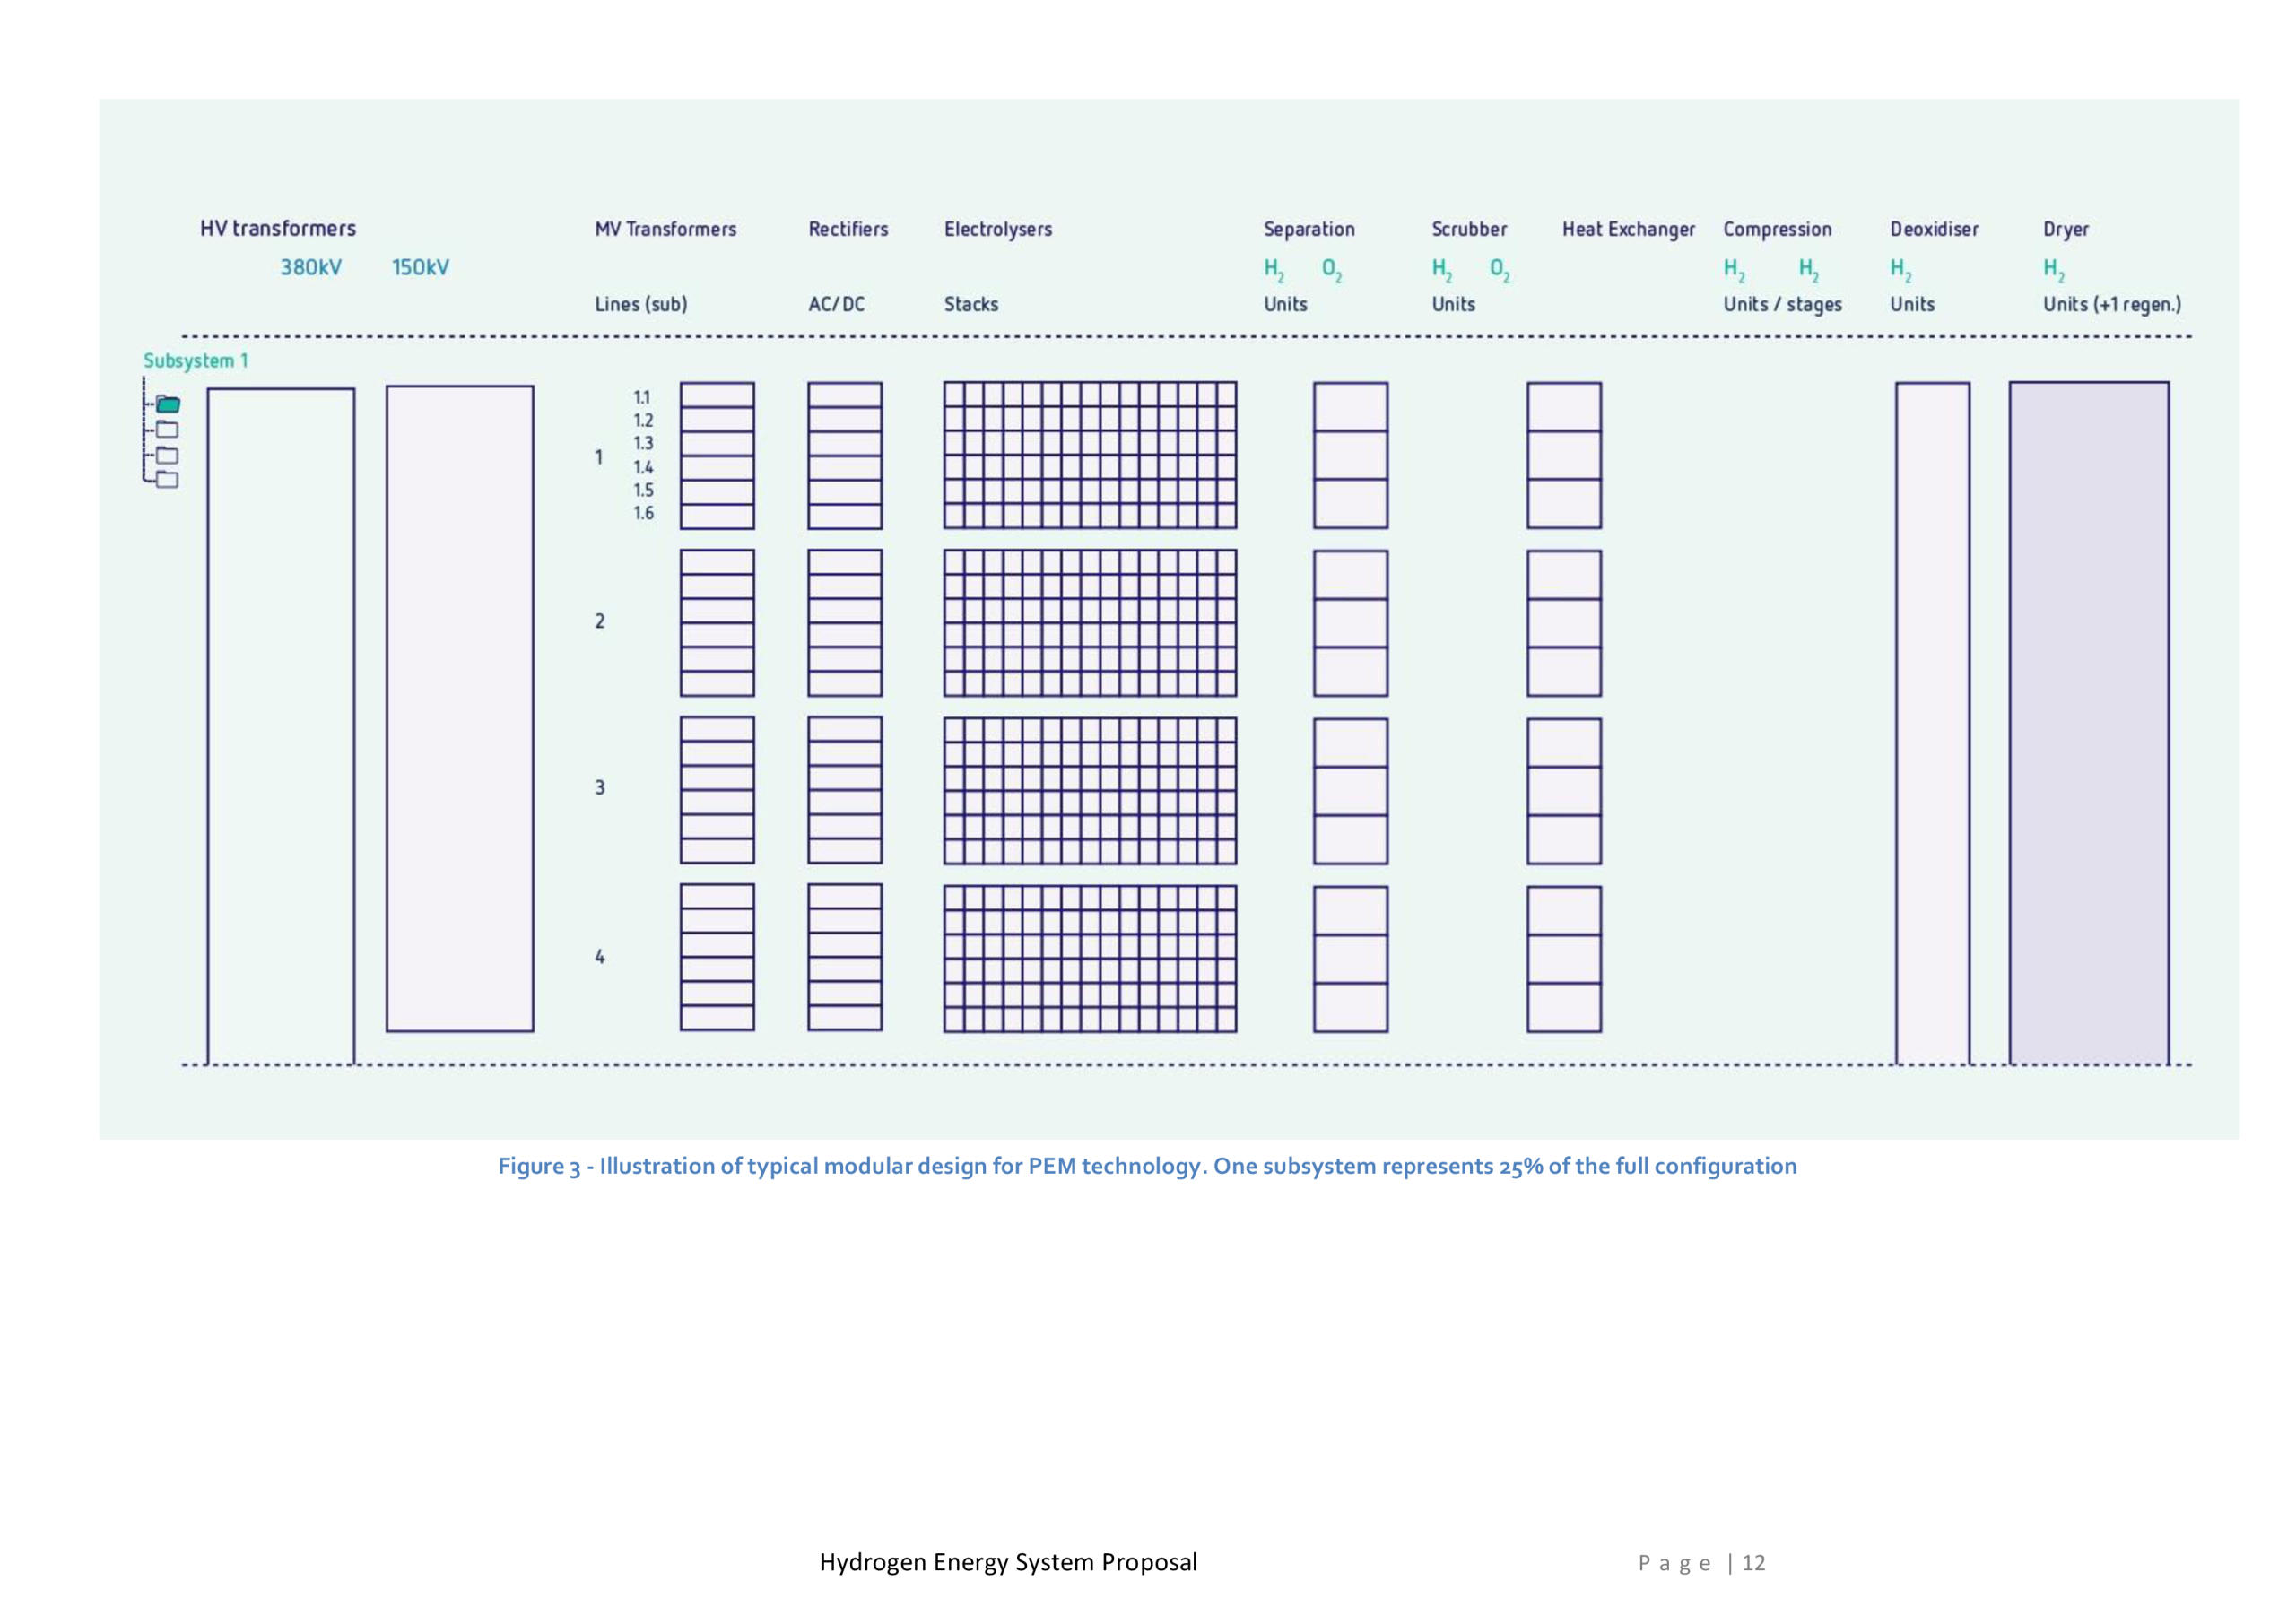Click the MV Transformers column heading
2296x1624 pixels.
[665, 230]
